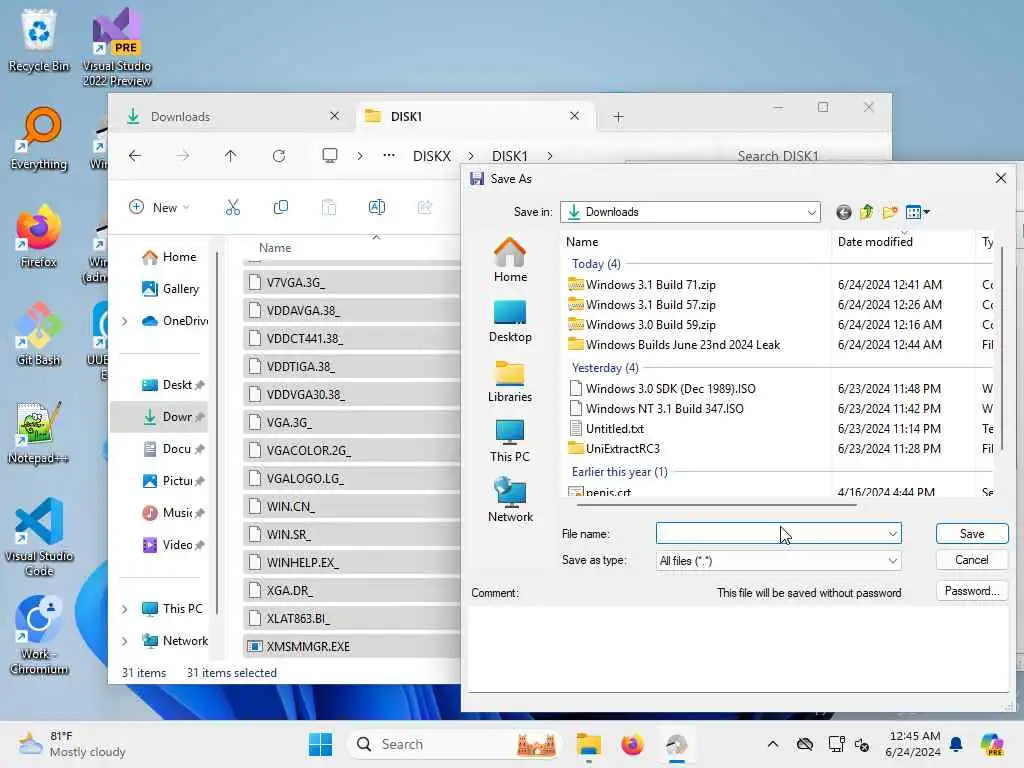Open Recycle Bin desktop icon

point(39,40)
